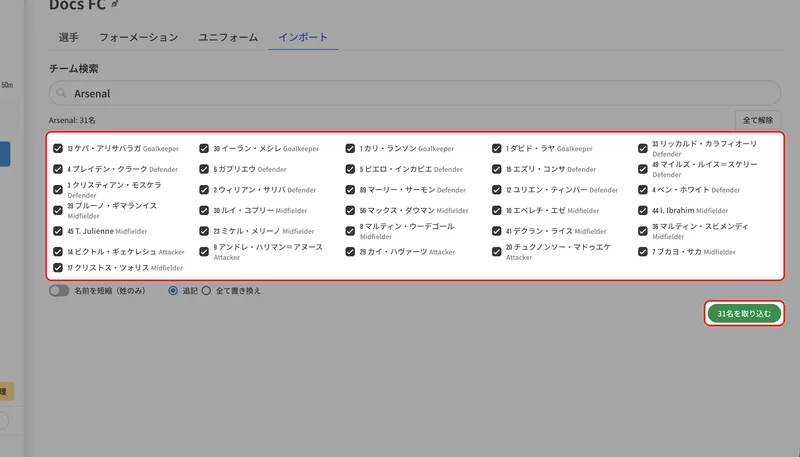Select the インポート tab
Viewport: 800px width, 457px height.
(x=303, y=37)
